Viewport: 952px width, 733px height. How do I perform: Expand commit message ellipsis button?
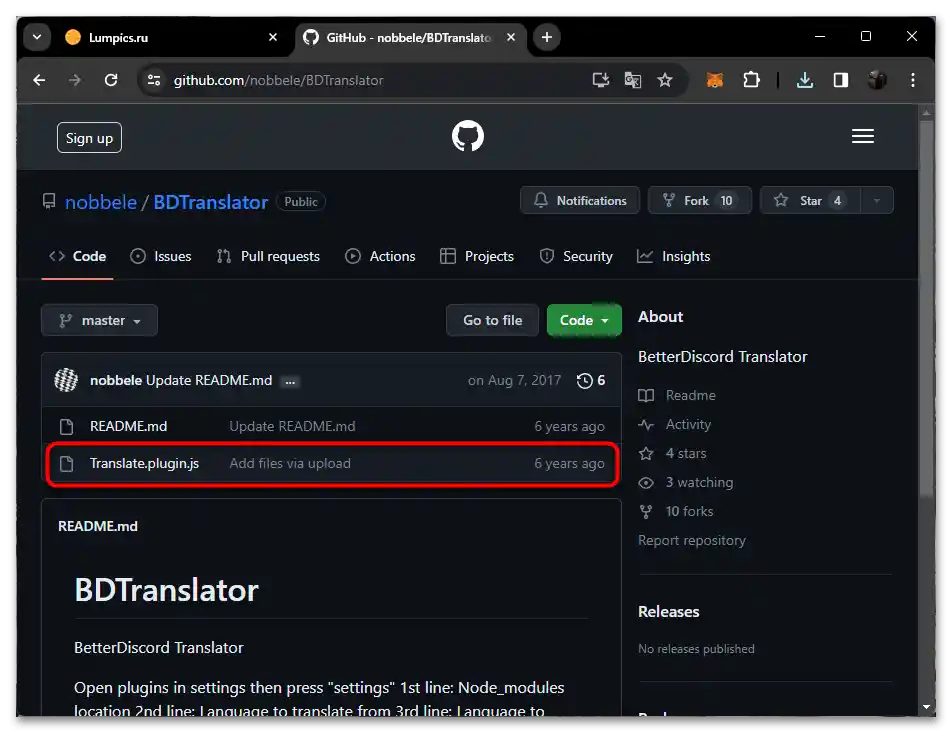290,381
